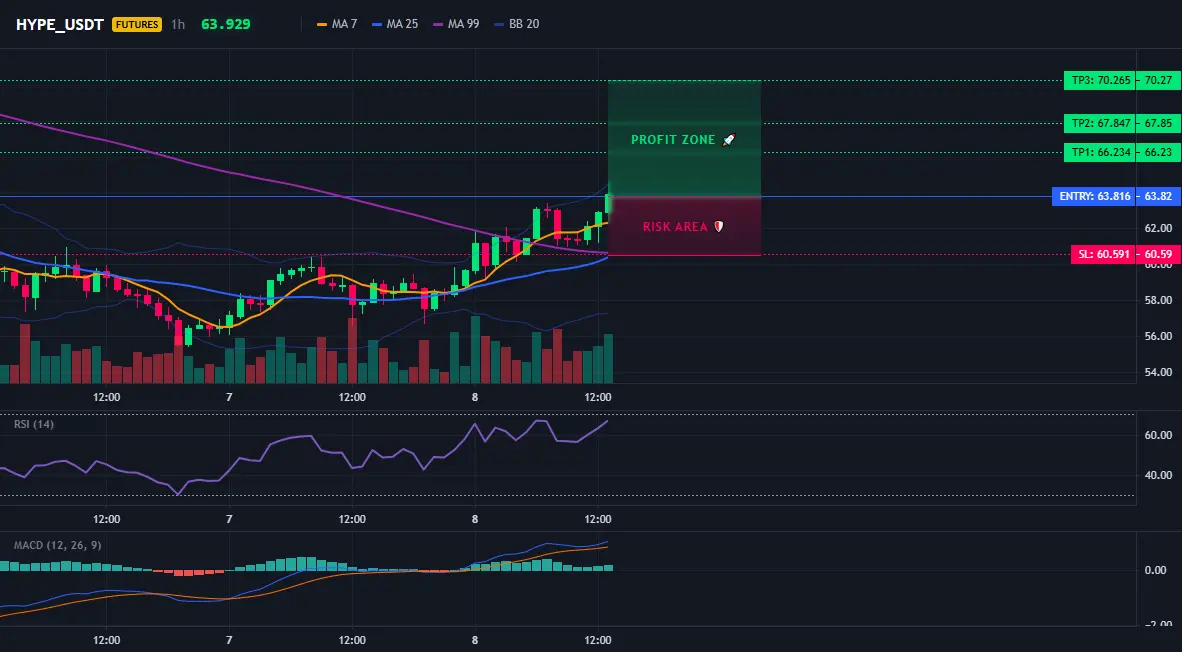Click the RSI 40.00 axis label
This screenshot has height=652, width=1182.
point(1159,475)
